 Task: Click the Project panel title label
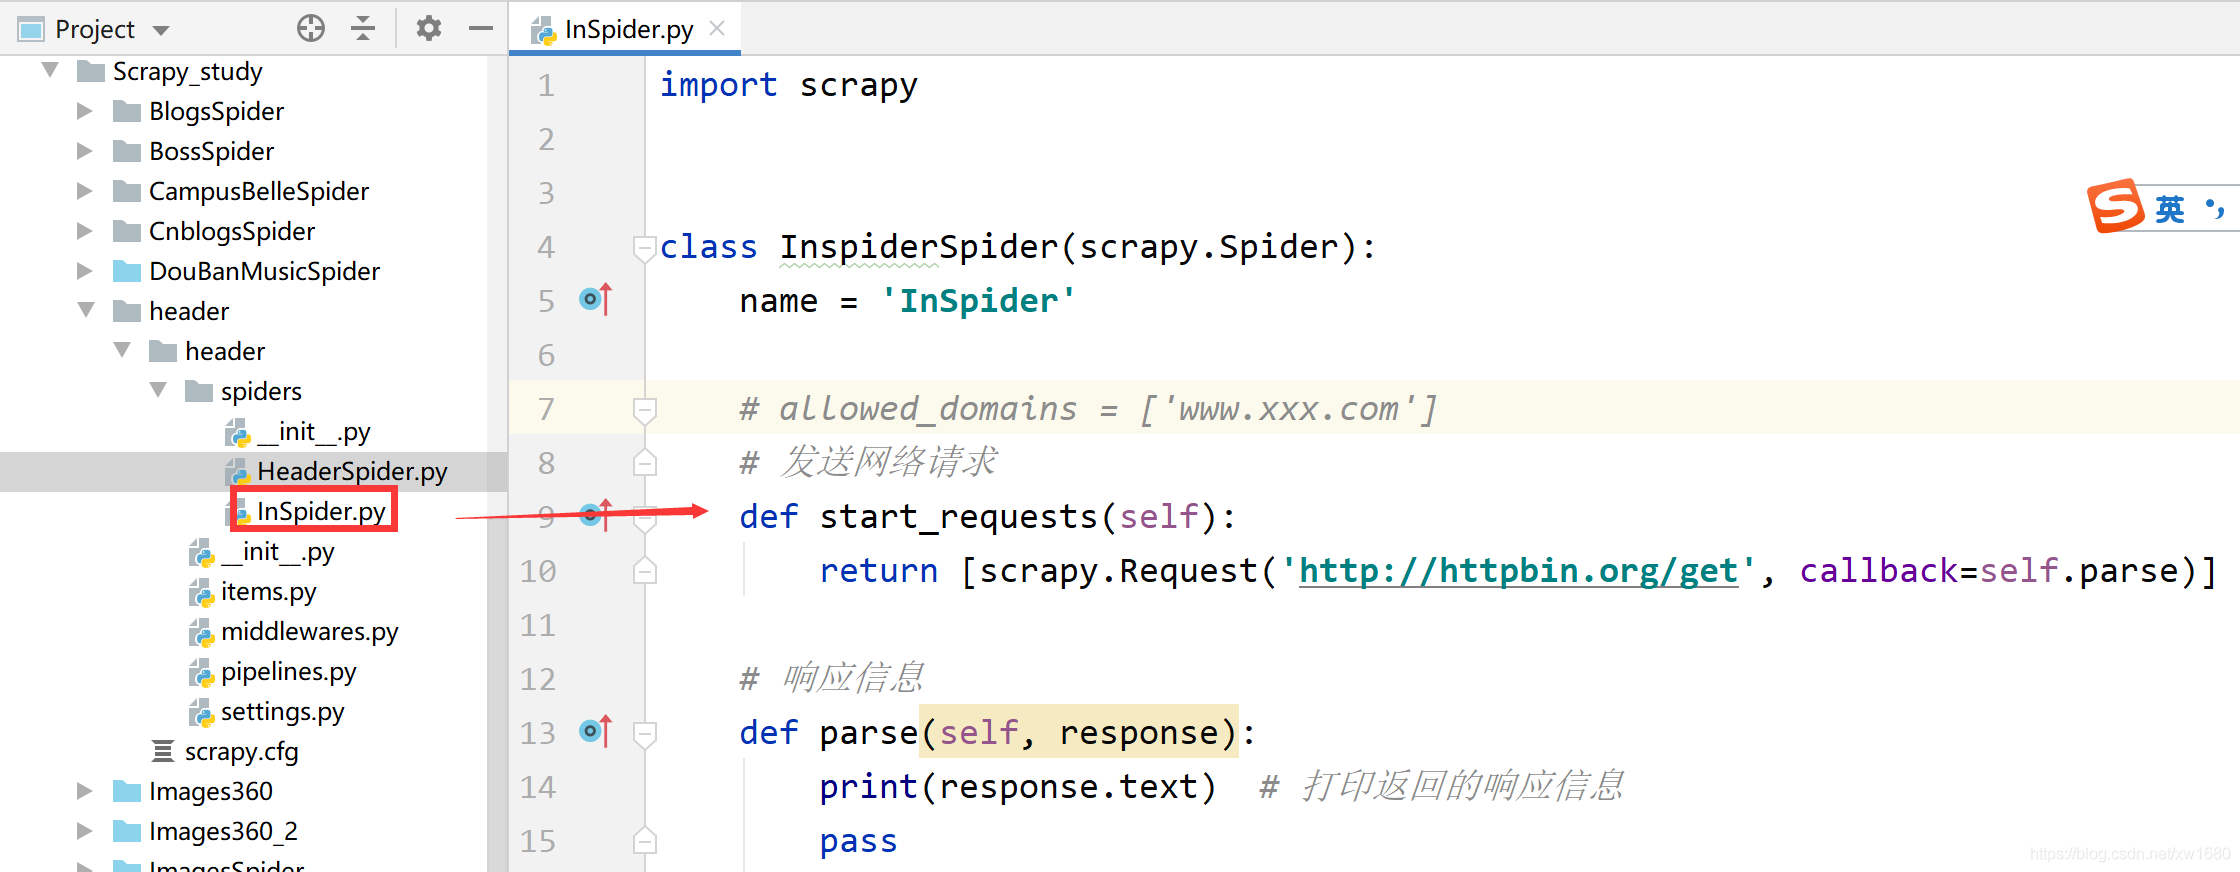[95, 30]
